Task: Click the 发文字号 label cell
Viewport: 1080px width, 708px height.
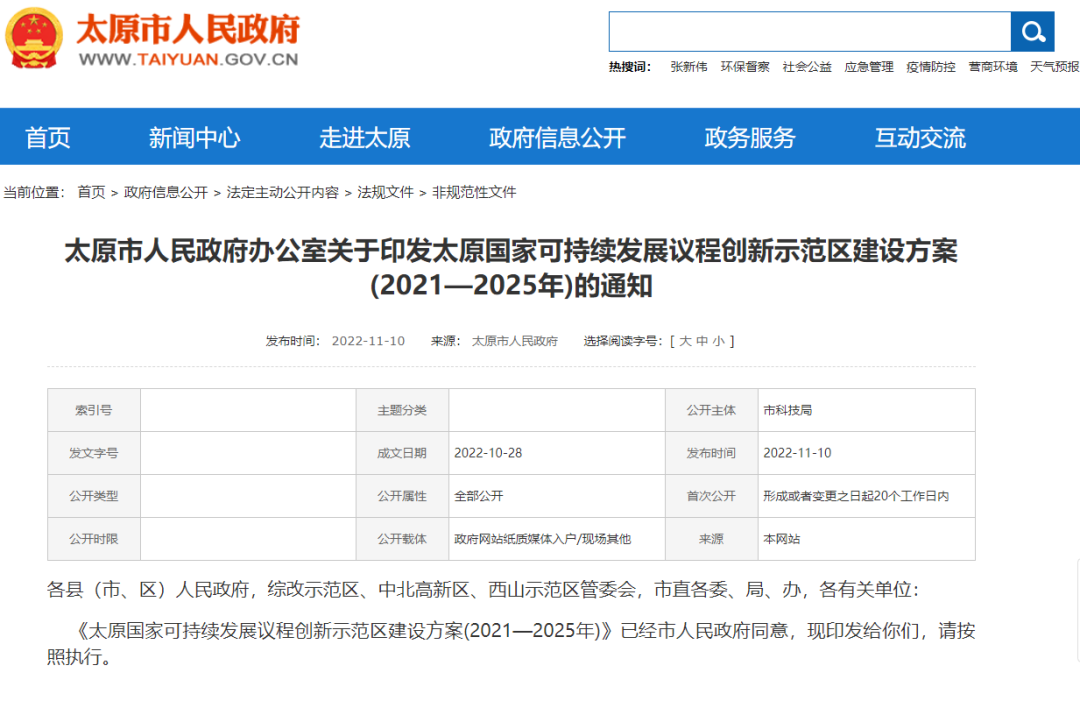Action: (x=94, y=453)
